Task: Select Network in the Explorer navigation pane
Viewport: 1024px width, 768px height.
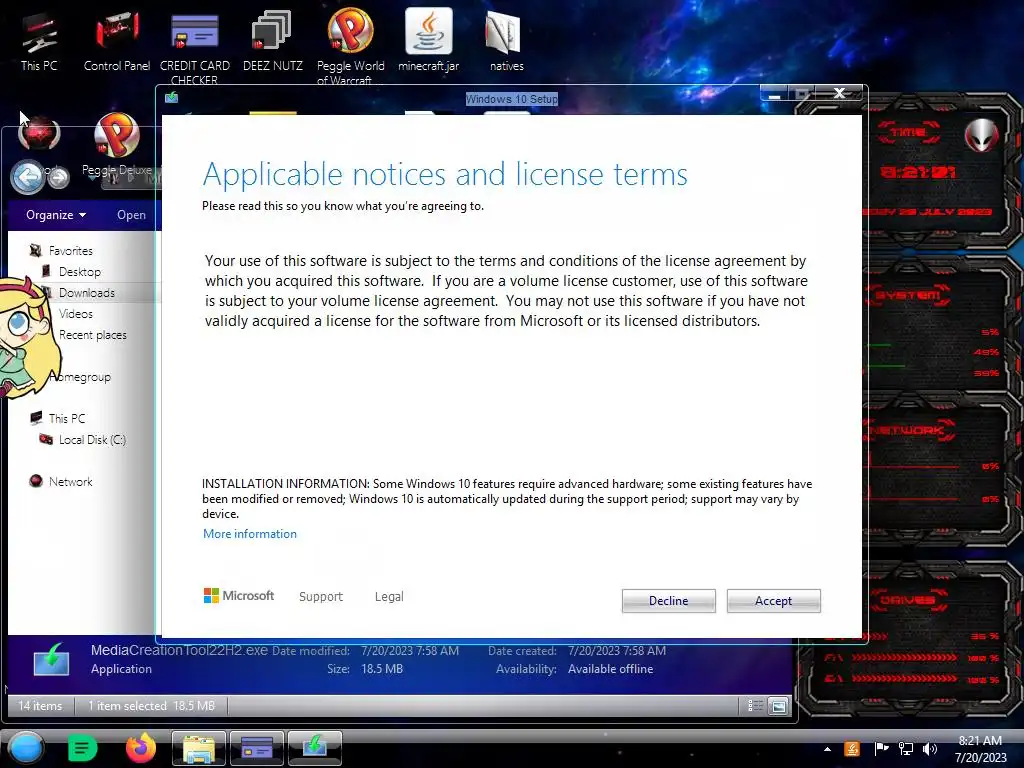Action: tap(71, 481)
